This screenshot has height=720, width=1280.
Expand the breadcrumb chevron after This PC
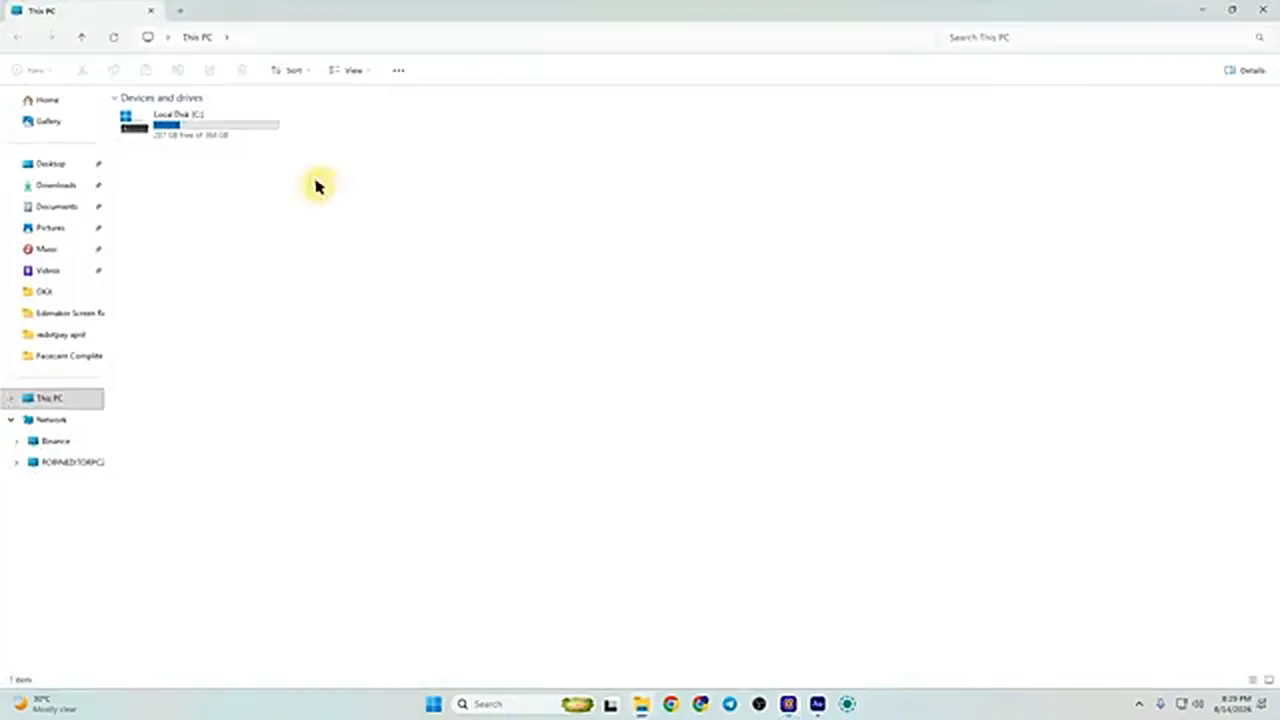pos(227,37)
